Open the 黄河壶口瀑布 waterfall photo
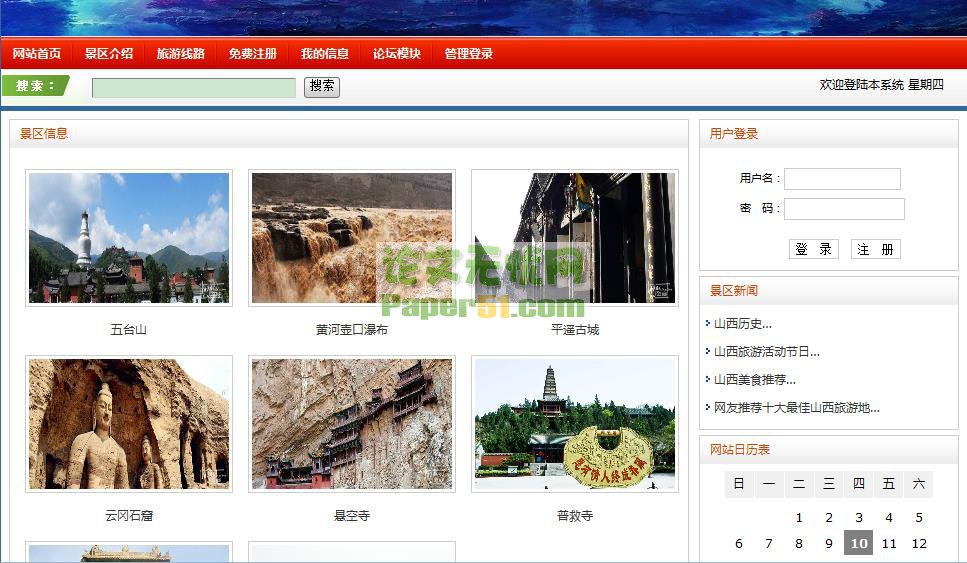Viewport: 967px width, 563px height. click(x=352, y=238)
